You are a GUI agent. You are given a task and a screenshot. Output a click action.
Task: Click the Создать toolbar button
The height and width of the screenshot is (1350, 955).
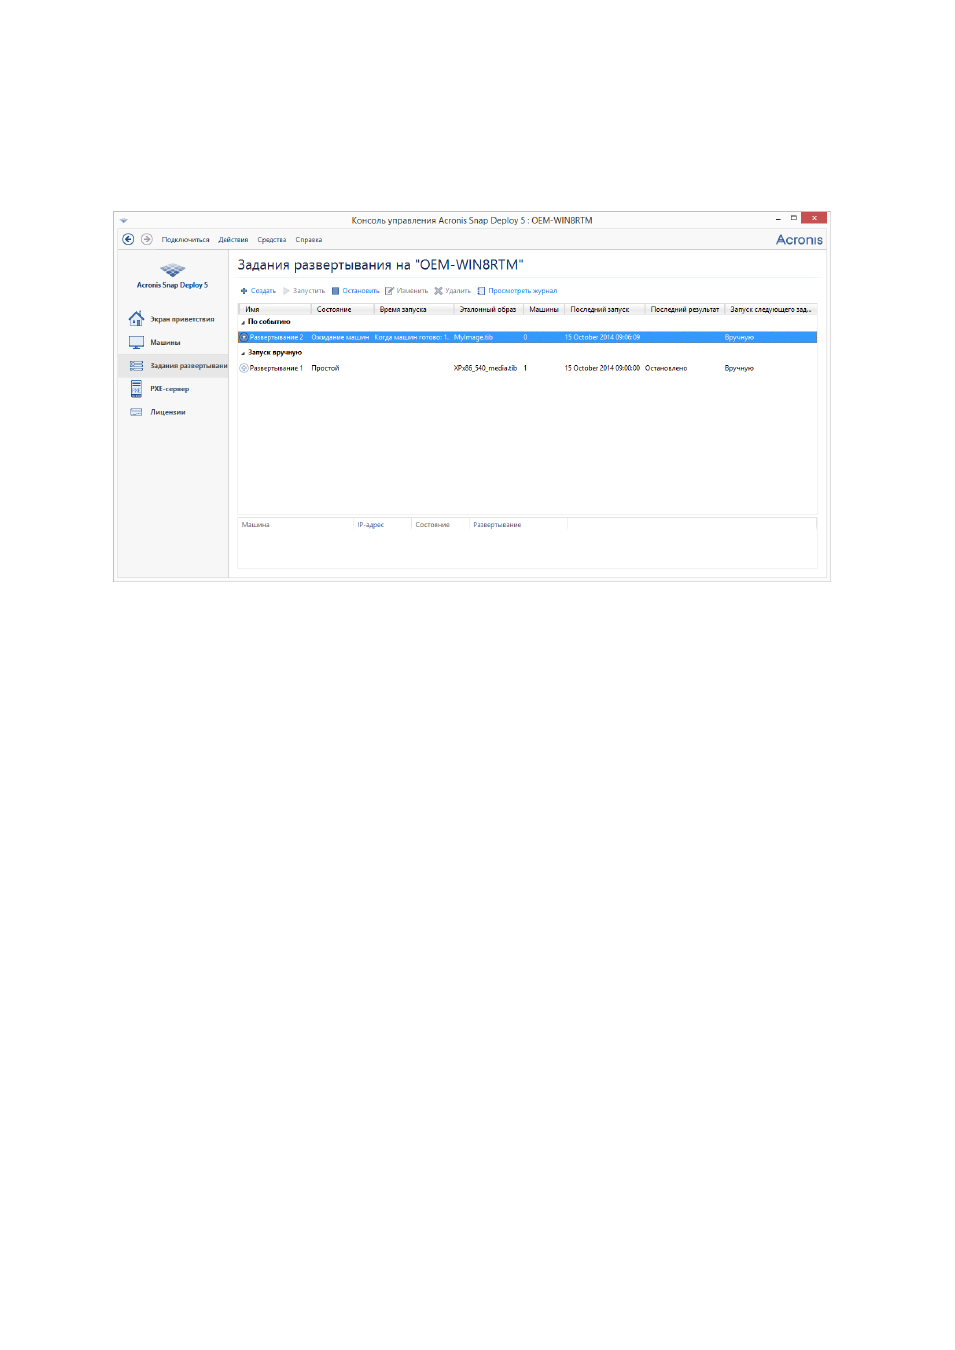(x=258, y=291)
